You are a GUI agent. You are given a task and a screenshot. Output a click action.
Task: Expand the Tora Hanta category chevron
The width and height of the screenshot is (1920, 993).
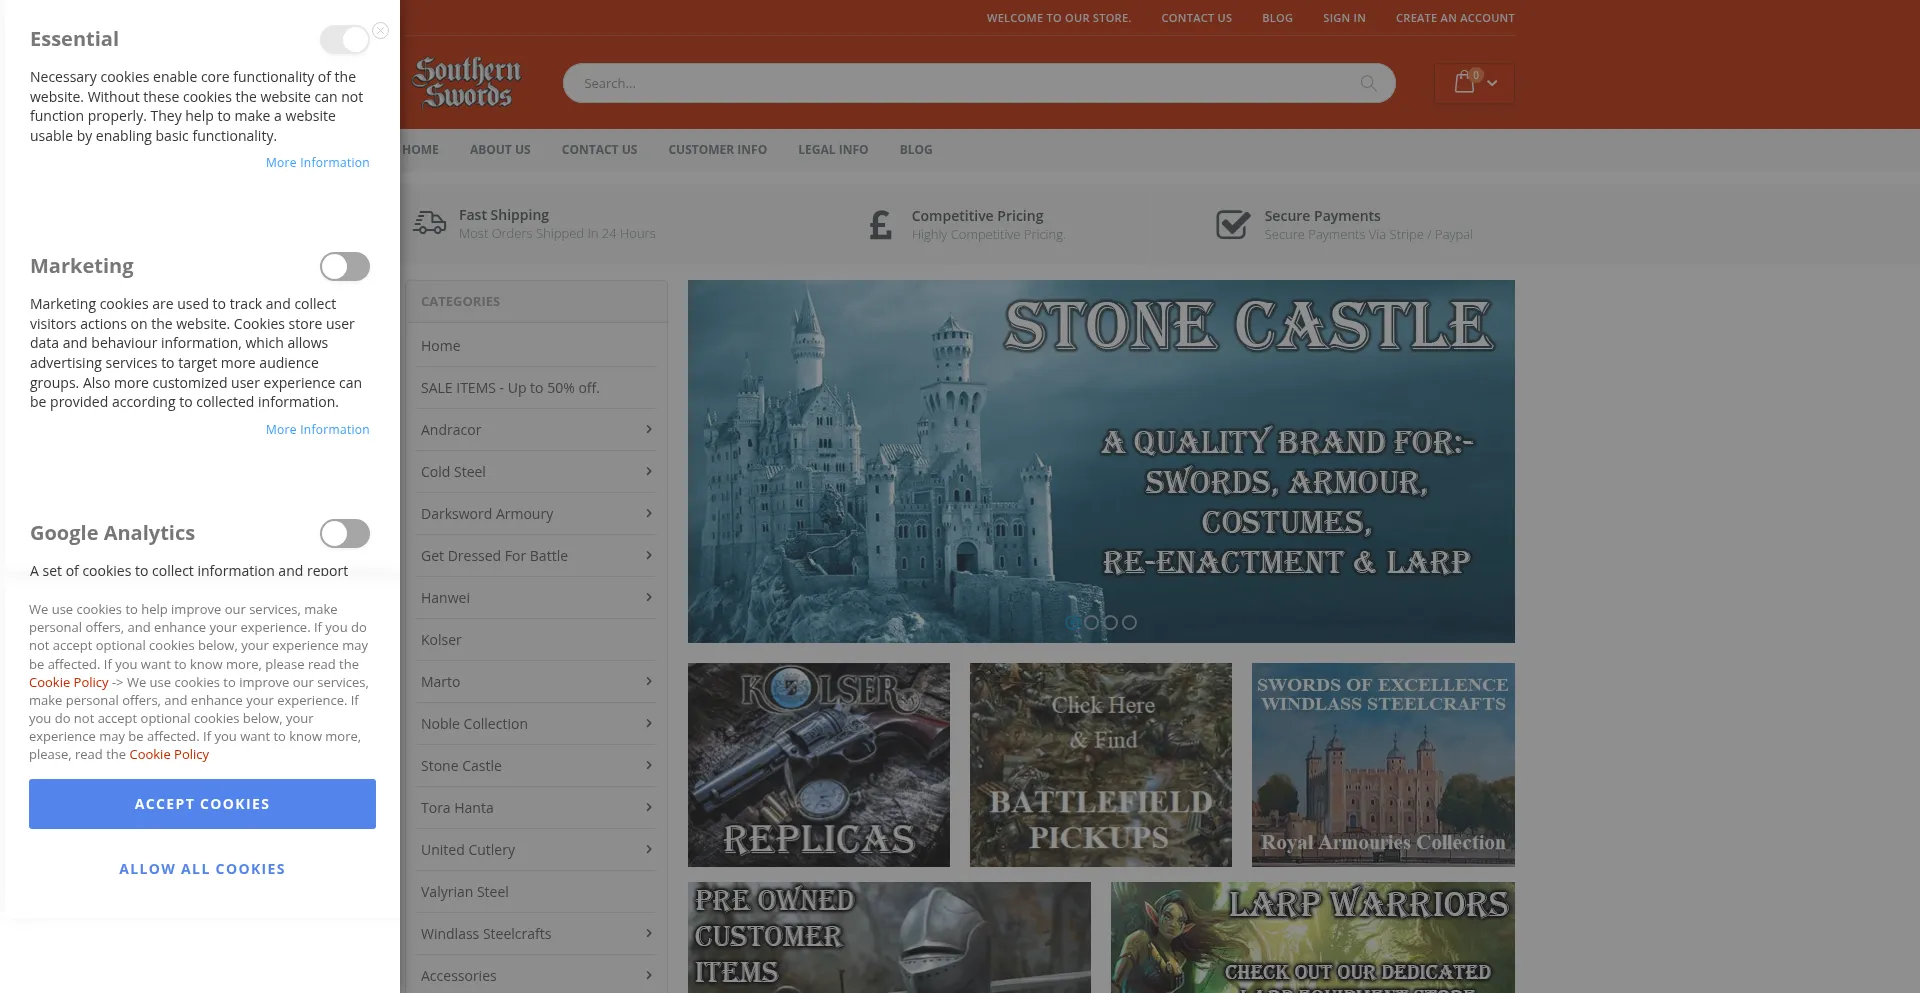(649, 808)
